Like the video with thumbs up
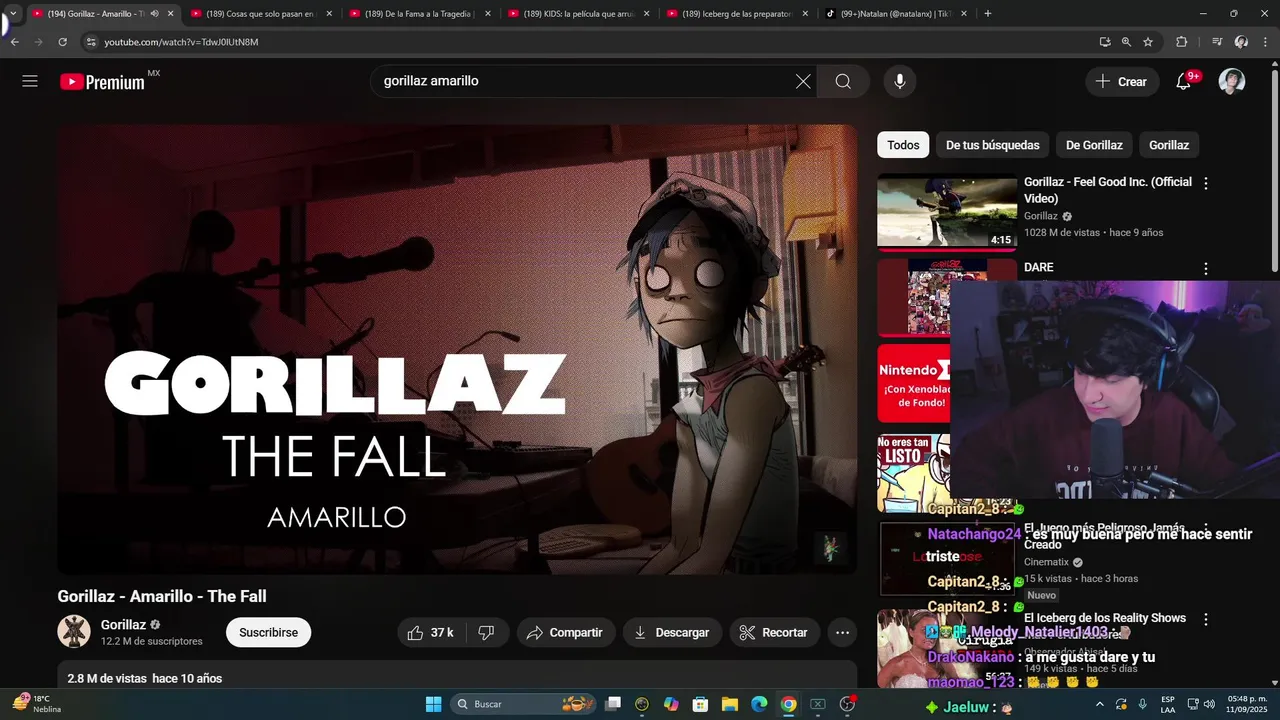This screenshot has width=1280, height=720. pyautogui.click(x=430, y=632)
